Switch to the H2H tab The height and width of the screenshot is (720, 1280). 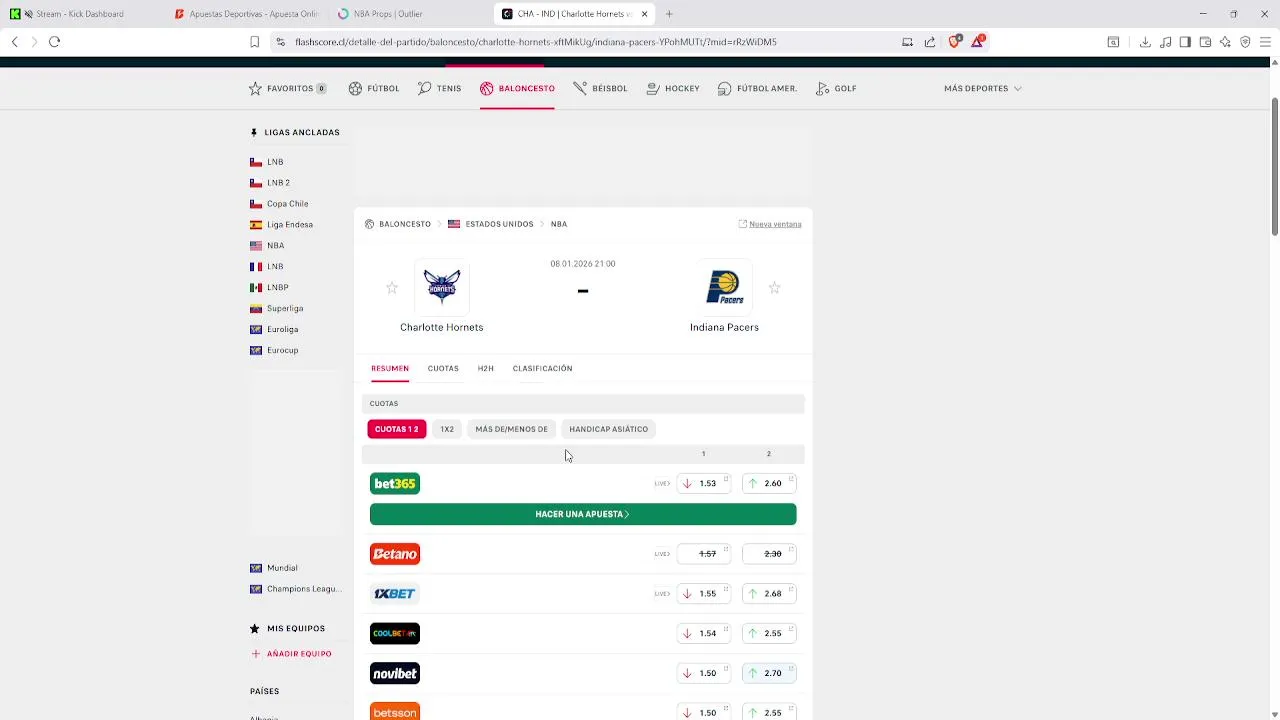click(x=486, y=369)
